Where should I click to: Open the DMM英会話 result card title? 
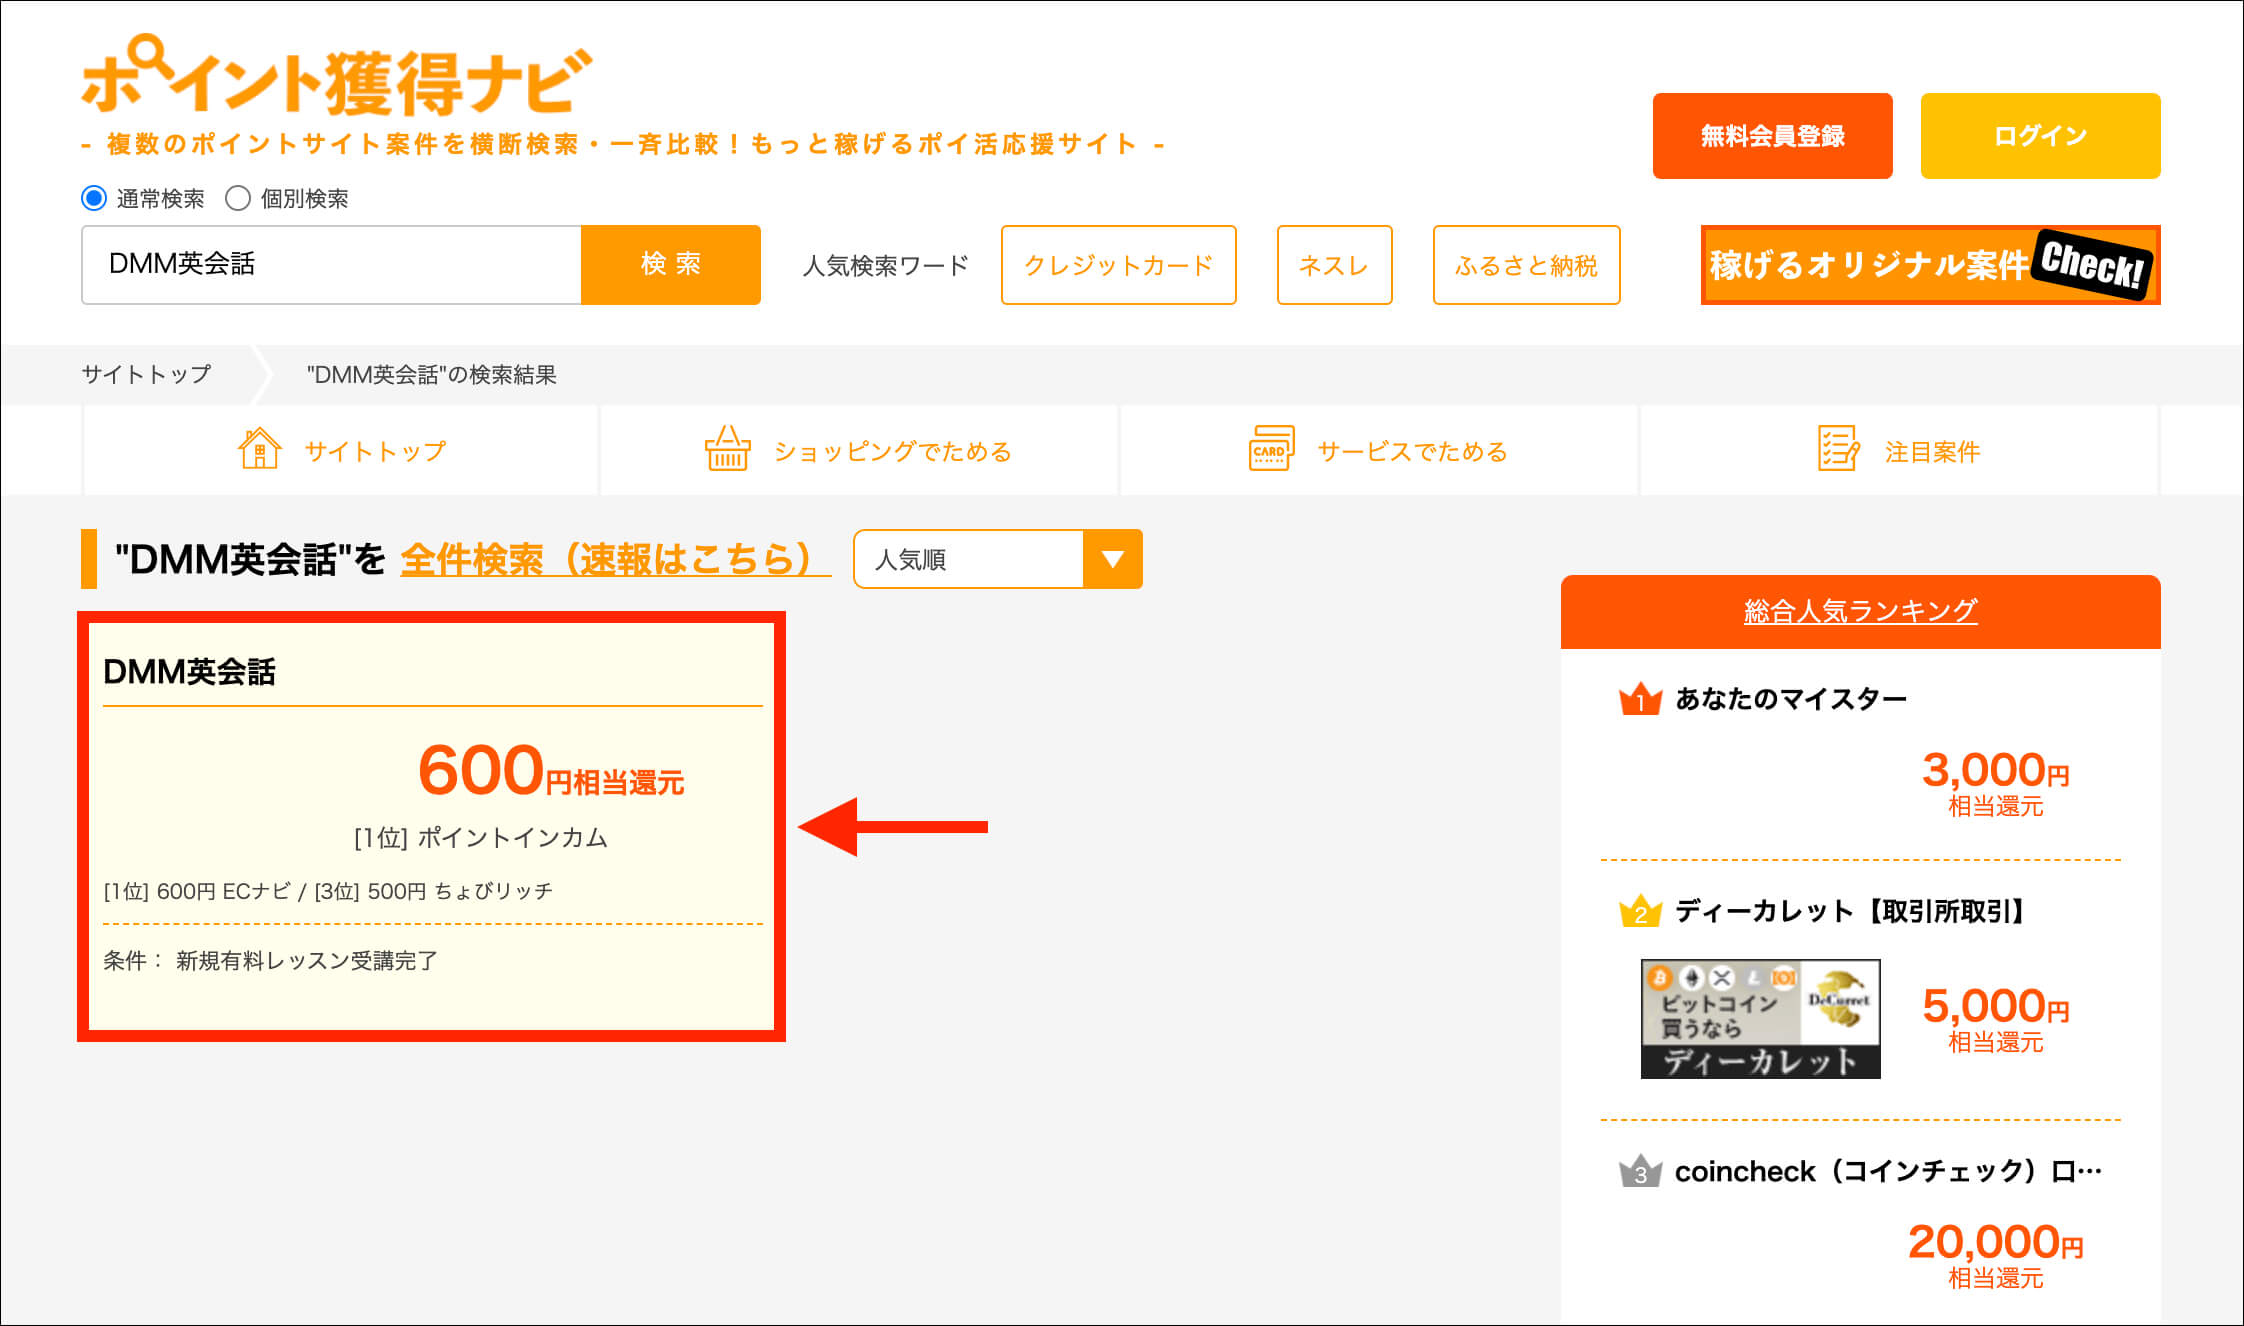point(189,671)
